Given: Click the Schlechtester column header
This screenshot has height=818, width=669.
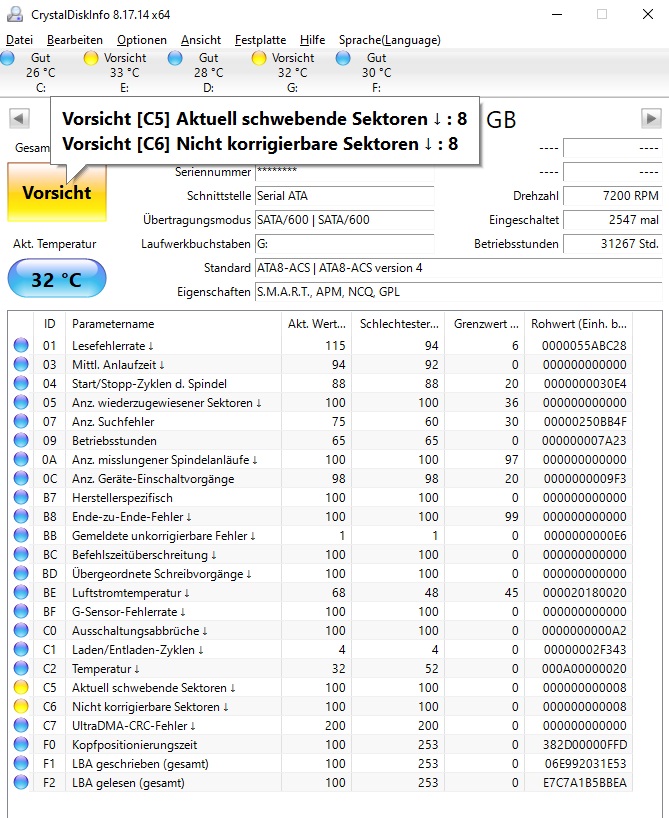Looking at the screenshot, I should (398, 324).
